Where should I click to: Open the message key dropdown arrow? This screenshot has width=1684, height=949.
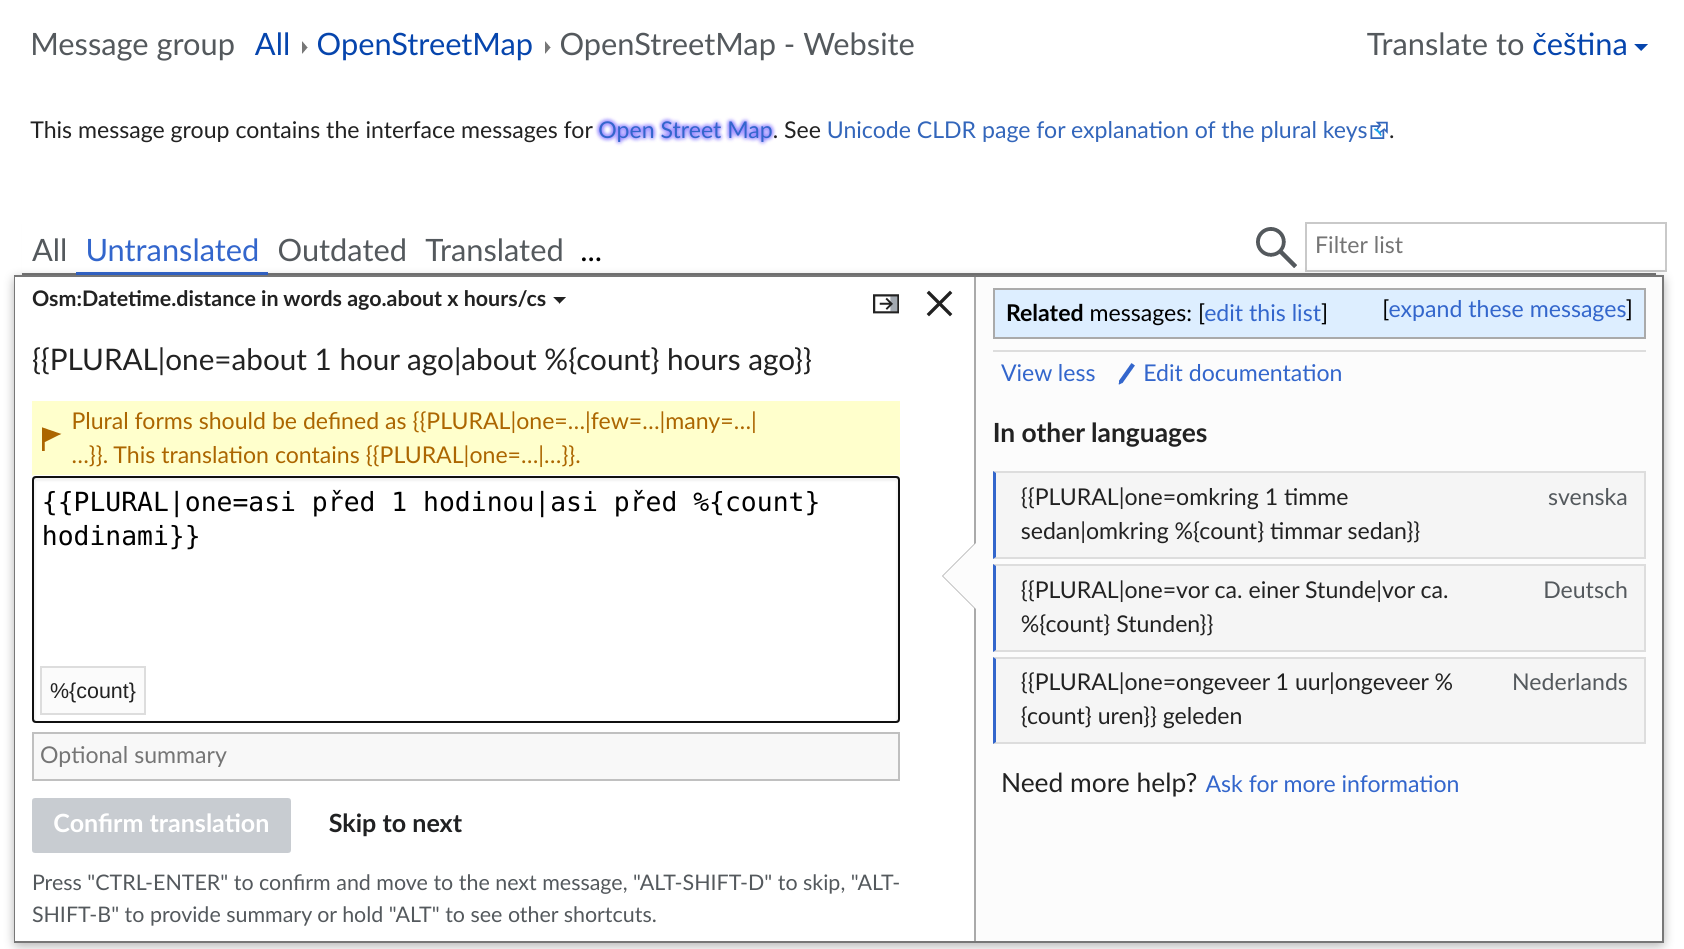point(560,300)
